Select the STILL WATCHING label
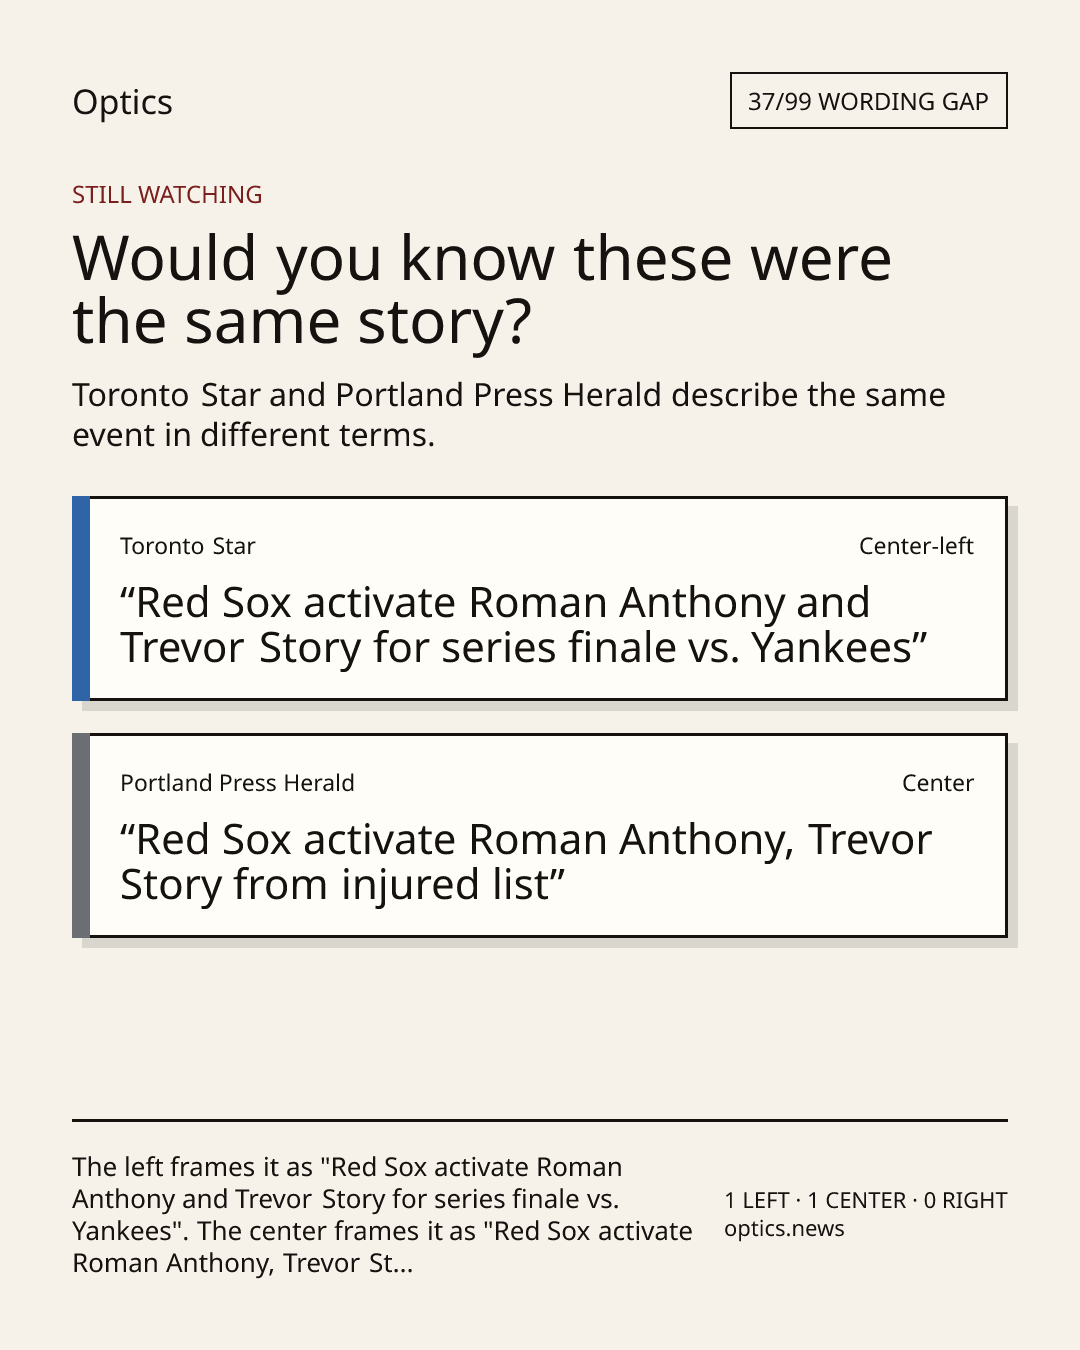Screen dimensions: 1080x1350 click(167, 195)
